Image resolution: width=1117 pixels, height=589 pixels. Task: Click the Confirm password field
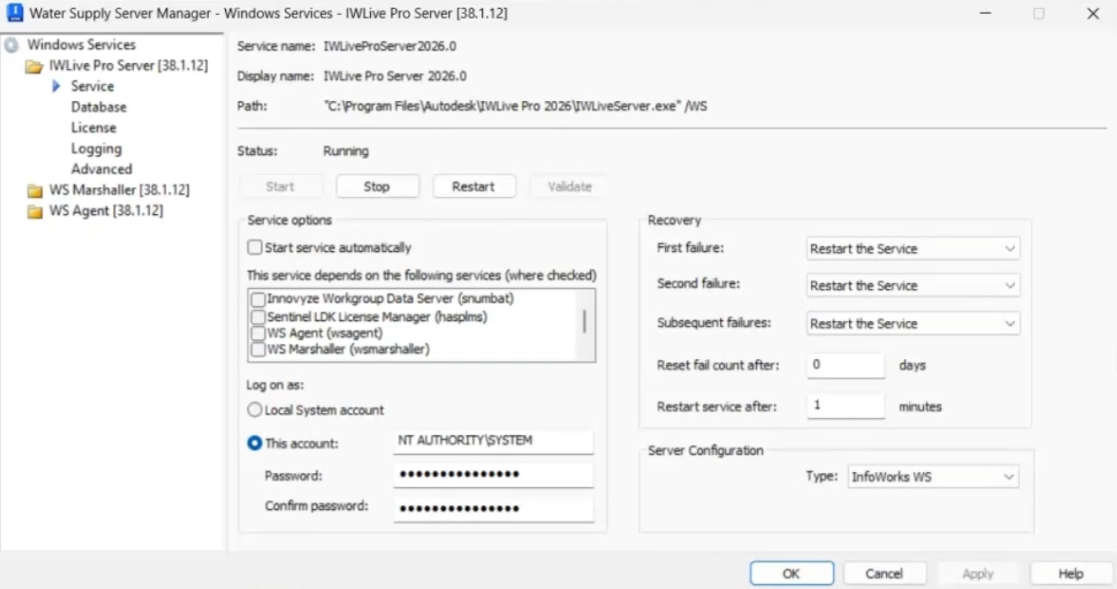(x=493, y=509)
